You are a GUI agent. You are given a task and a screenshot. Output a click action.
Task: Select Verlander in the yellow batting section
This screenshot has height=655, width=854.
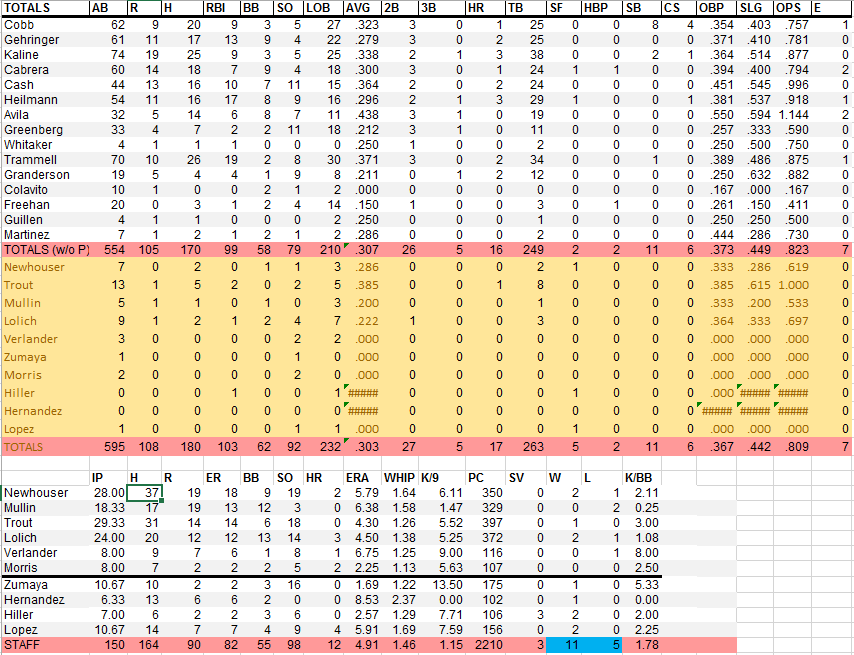[x=30, y=339]
